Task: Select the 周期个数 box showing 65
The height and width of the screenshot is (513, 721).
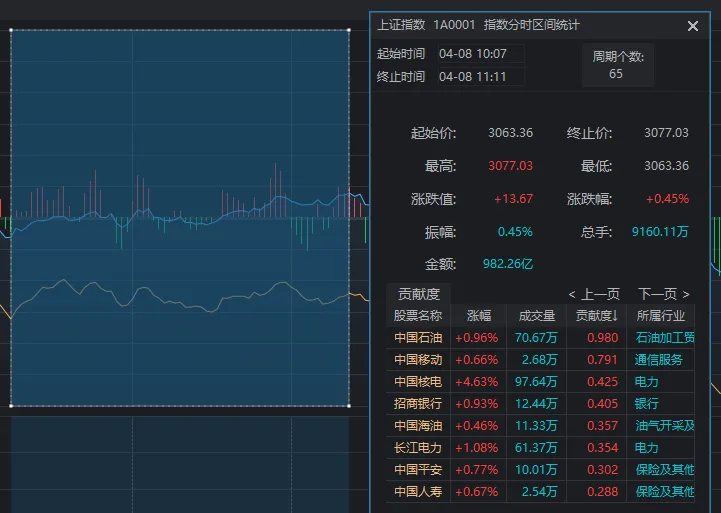Action: pyautogui.click(x=617, y=66)
